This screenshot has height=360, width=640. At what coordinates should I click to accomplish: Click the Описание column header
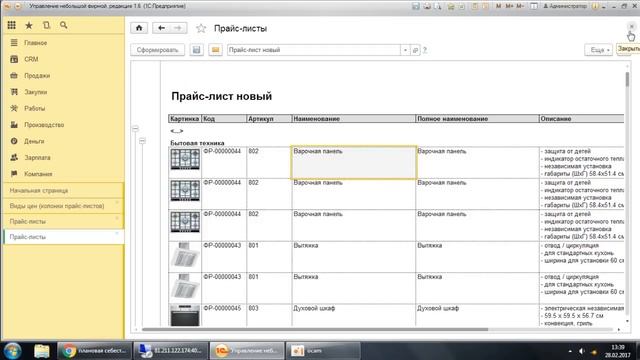coord(582,119)
